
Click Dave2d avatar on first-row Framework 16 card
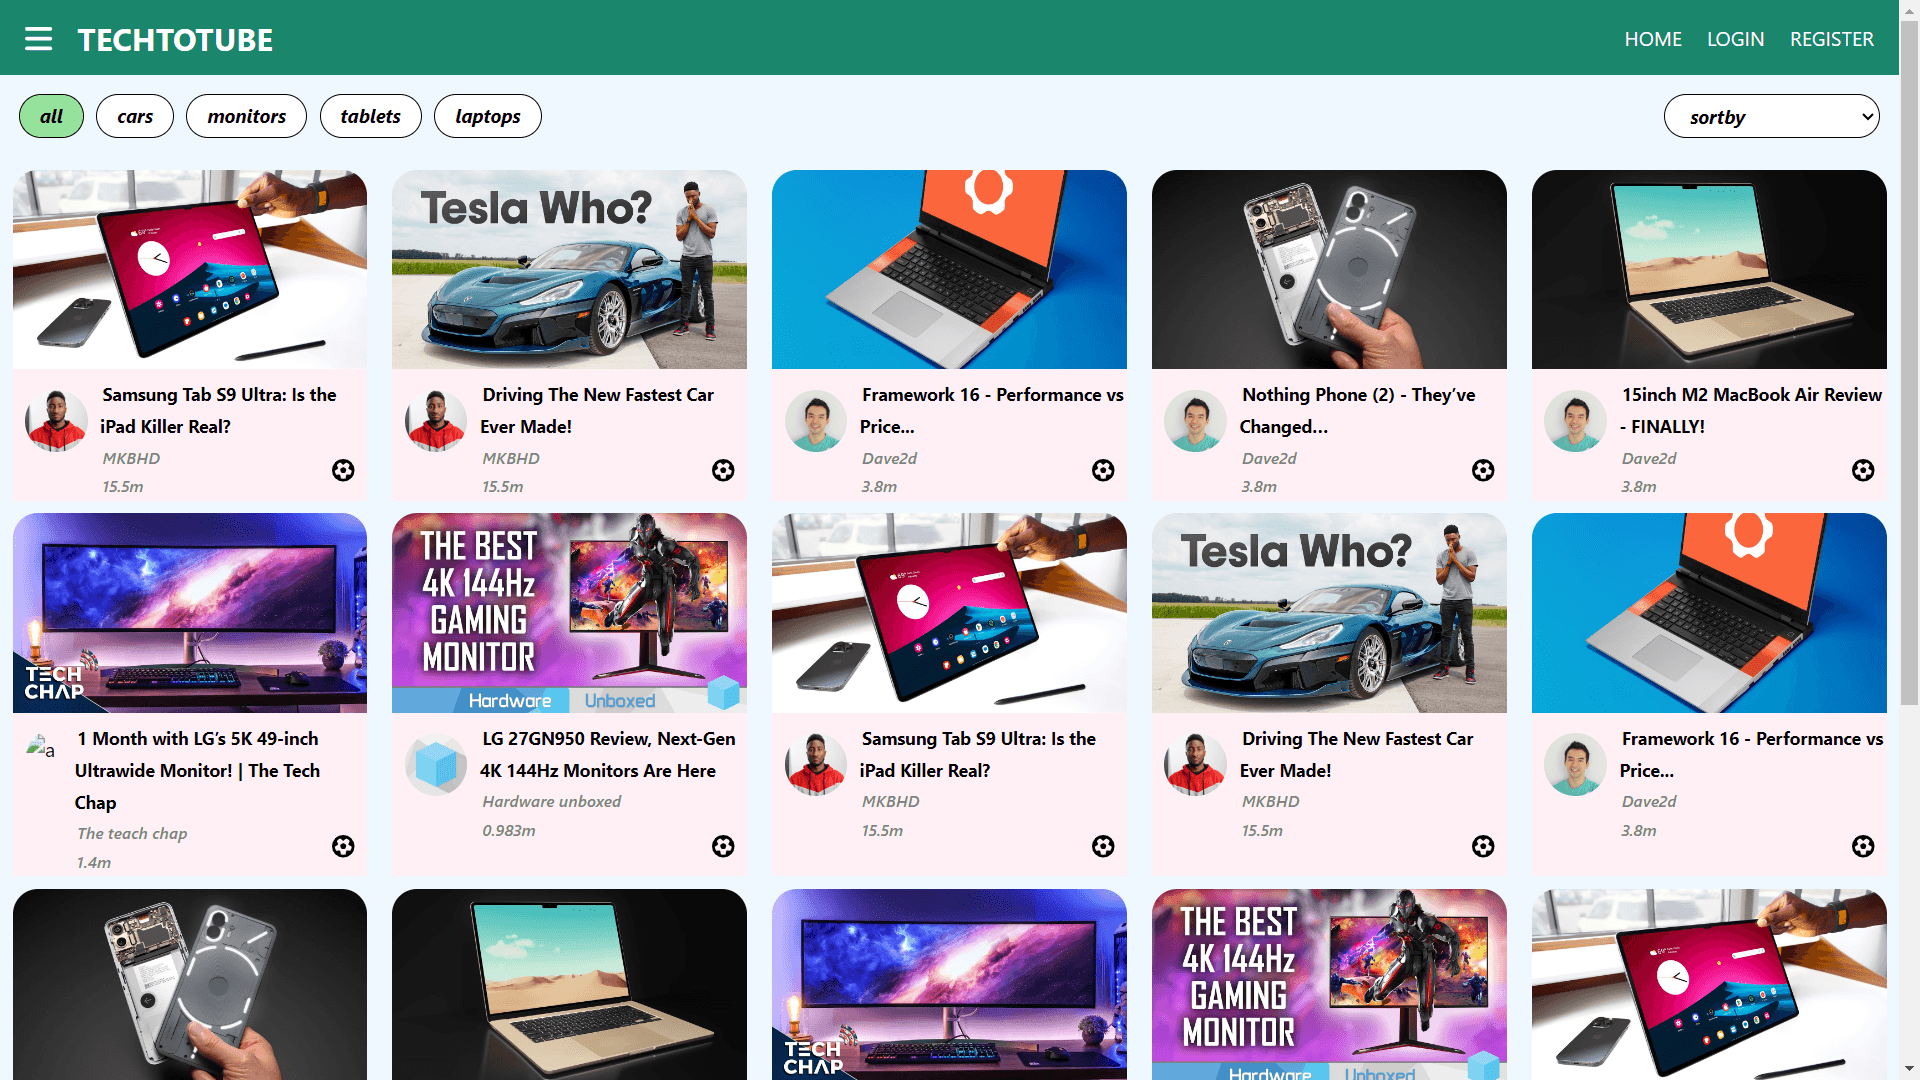(816, 421)
